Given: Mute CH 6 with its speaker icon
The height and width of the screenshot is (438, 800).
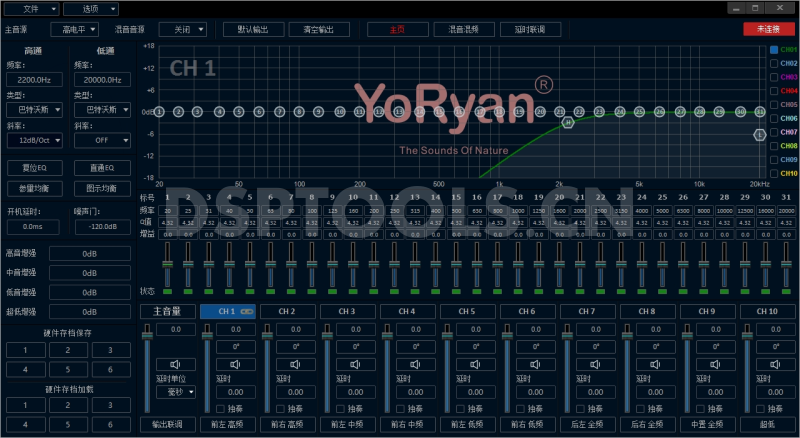Looking at the screenshot, I should [536, 364].
